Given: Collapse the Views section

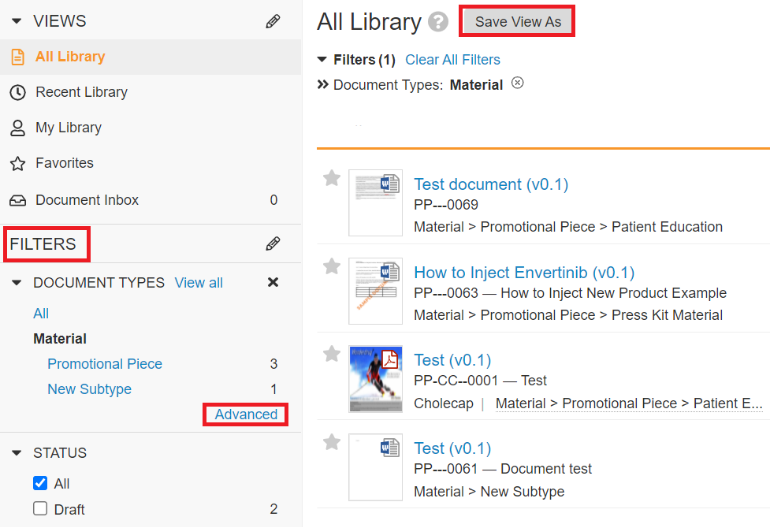Looking at the screenshot, I should click(x=17, y=21).
